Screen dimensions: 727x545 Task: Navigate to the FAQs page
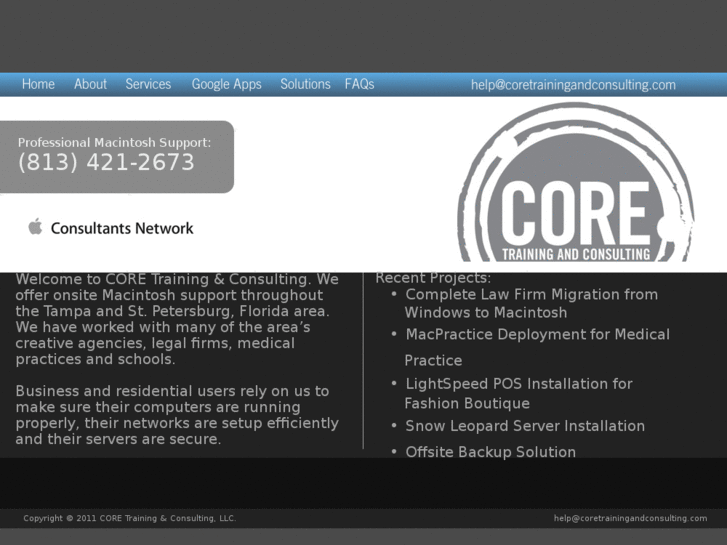[359, 84]
